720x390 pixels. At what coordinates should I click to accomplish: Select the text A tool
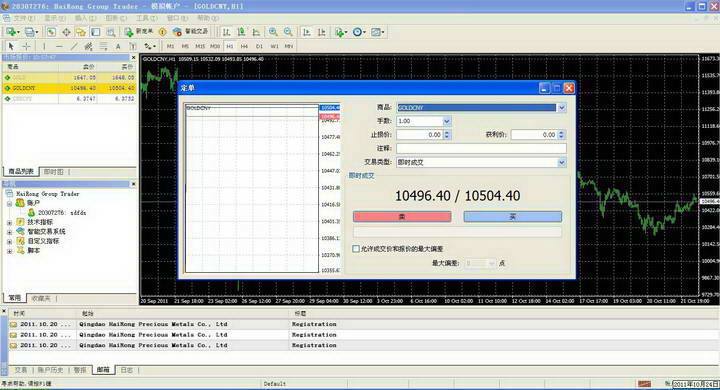(x=118, y=46)
